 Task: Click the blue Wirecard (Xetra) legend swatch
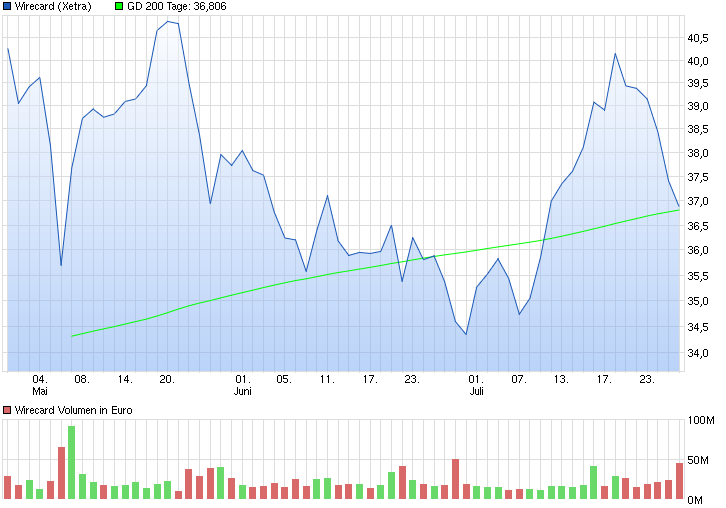click(x=7, y=6)
